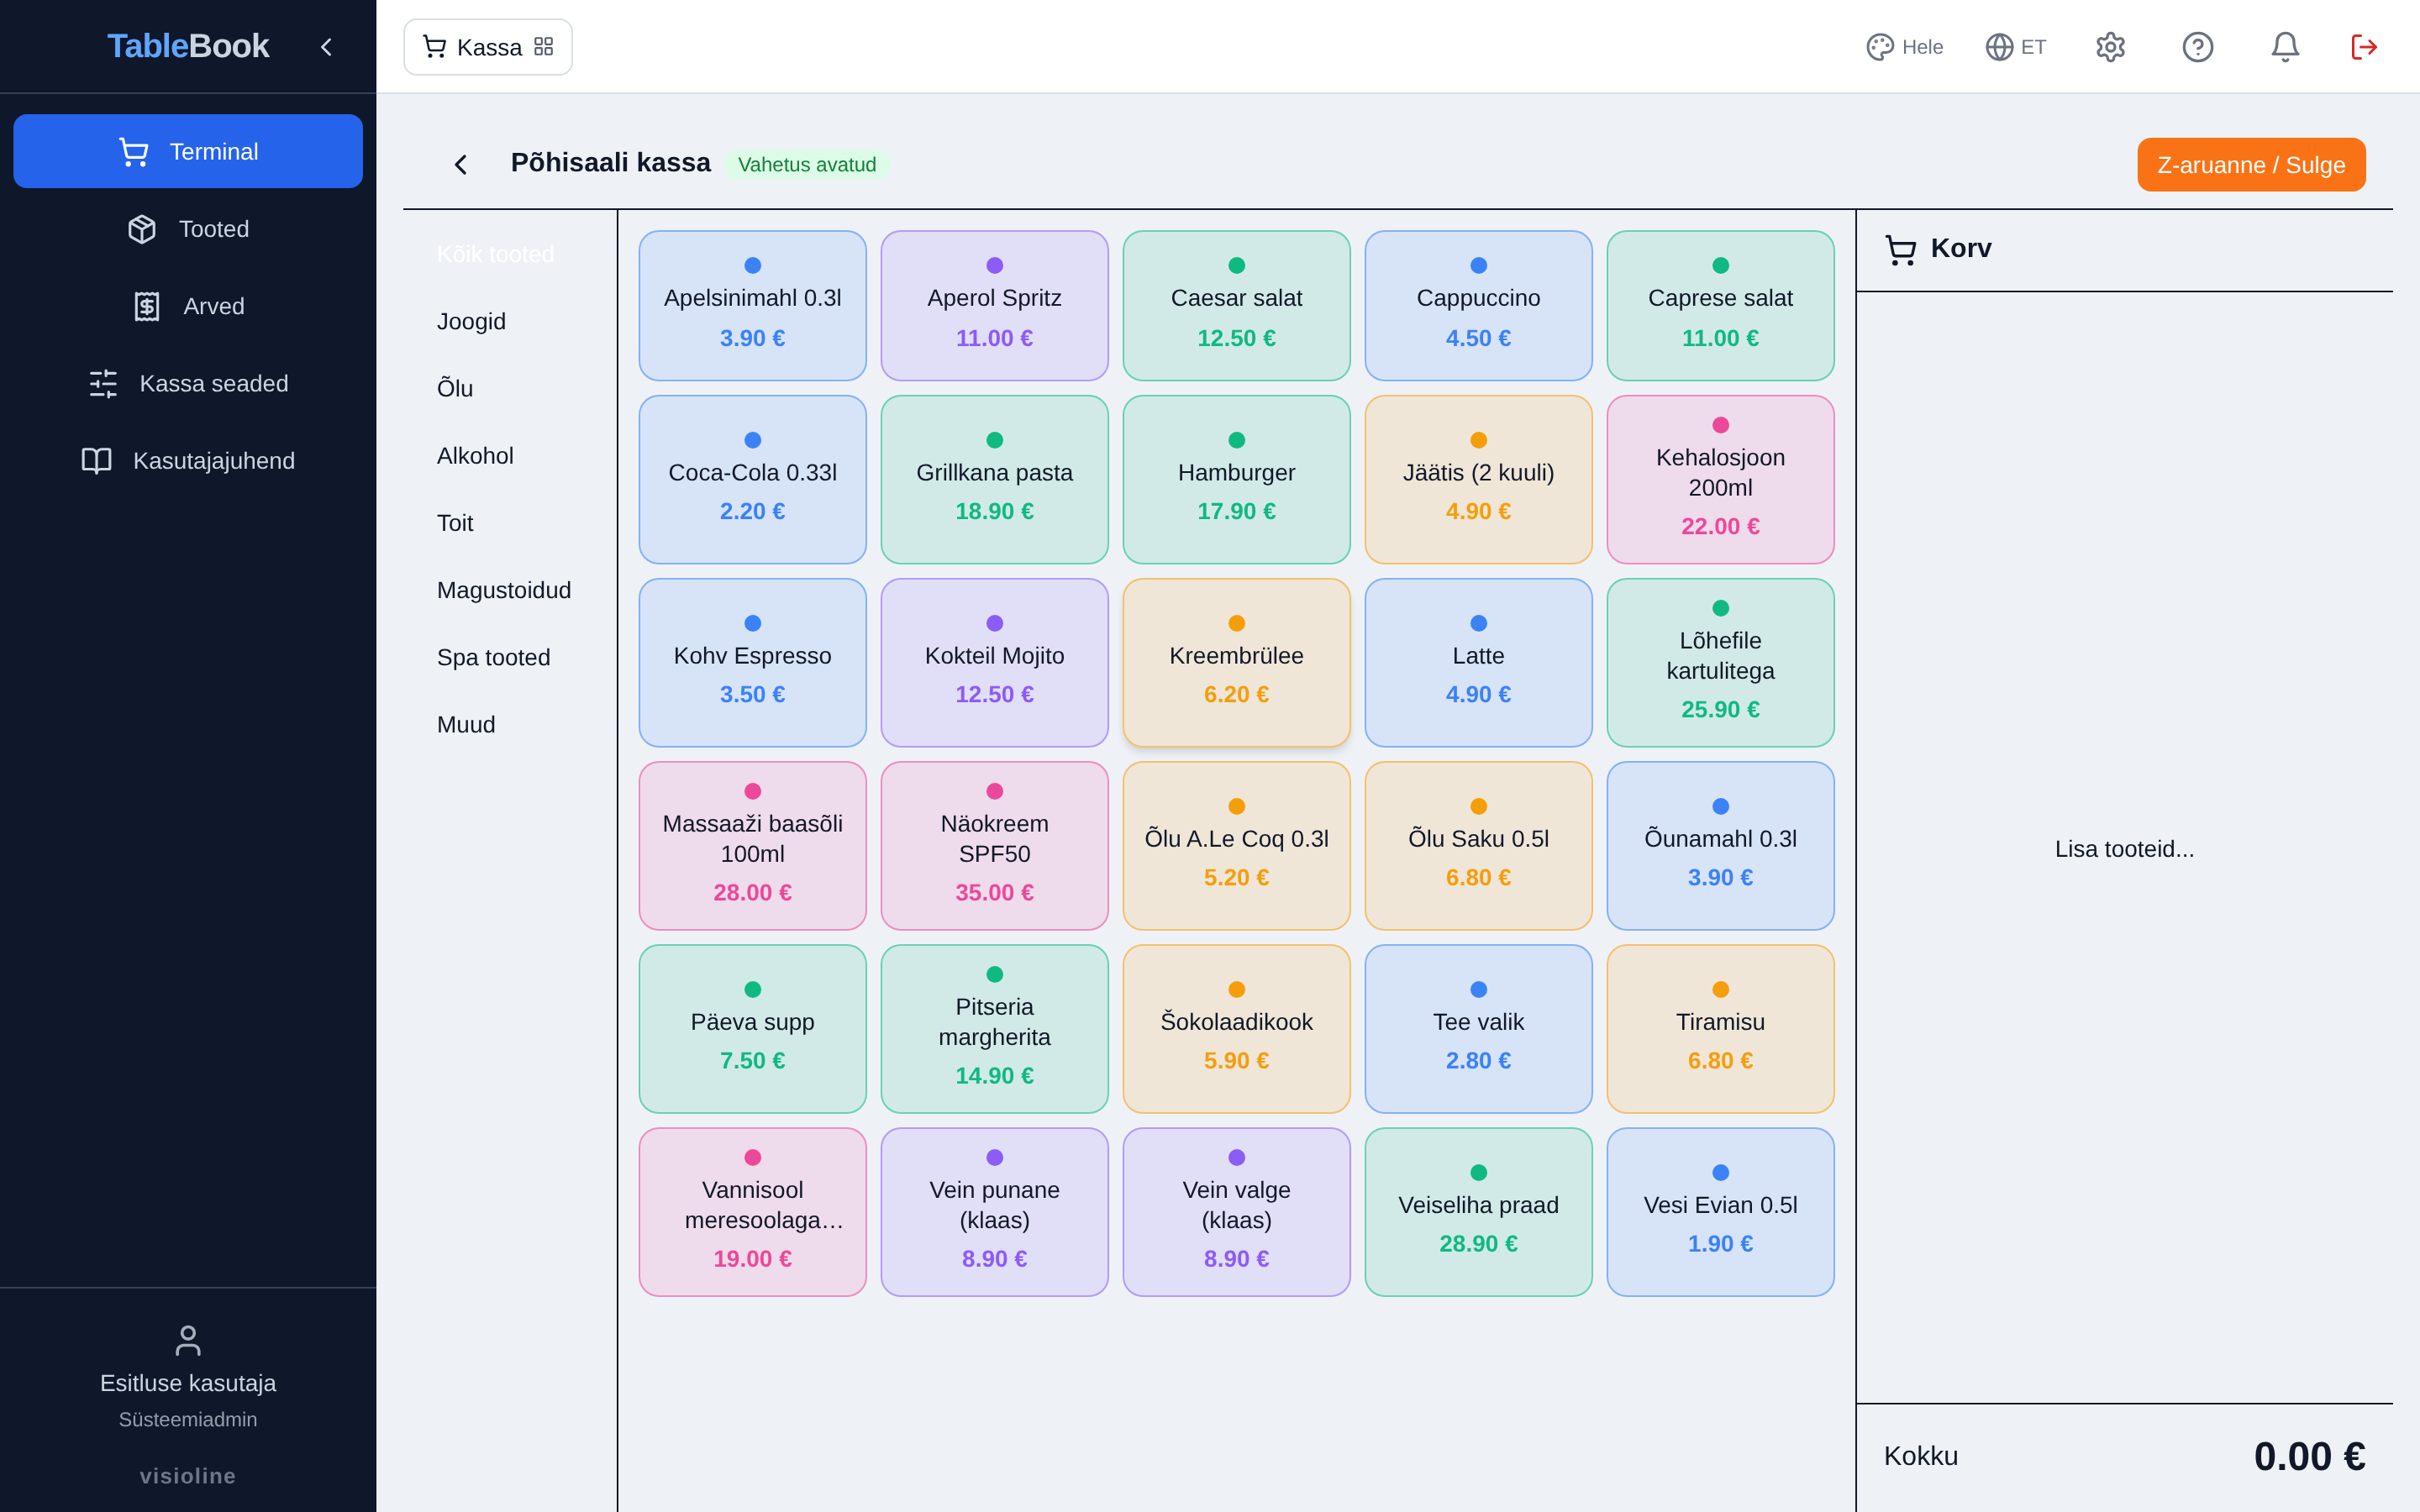Image resolution: width=2420 pixels, height=1512 pixels.
Task: Click the globe language icon
Action: coord(1998,47)
